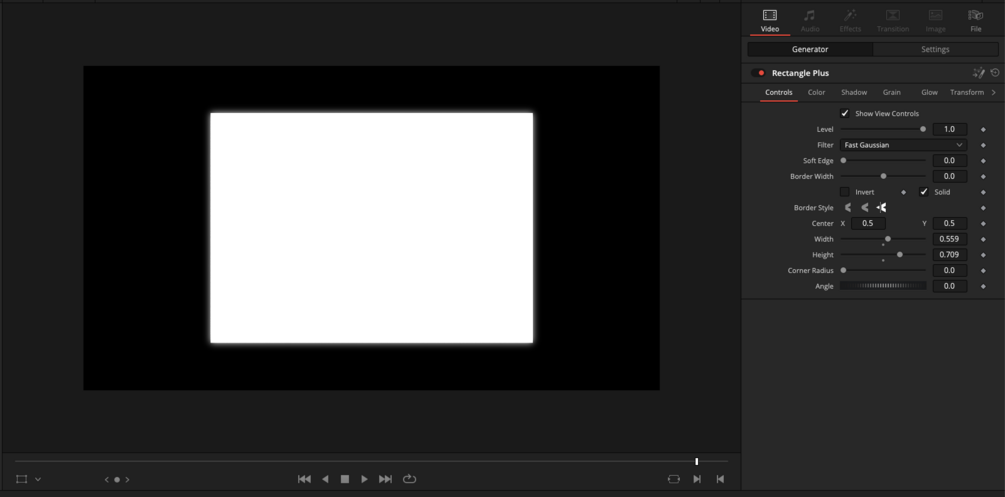Click the viewer Transform overlay icon
Image resolution: width=1005 pixels, height=497 pixels.
tap(22, 479)
